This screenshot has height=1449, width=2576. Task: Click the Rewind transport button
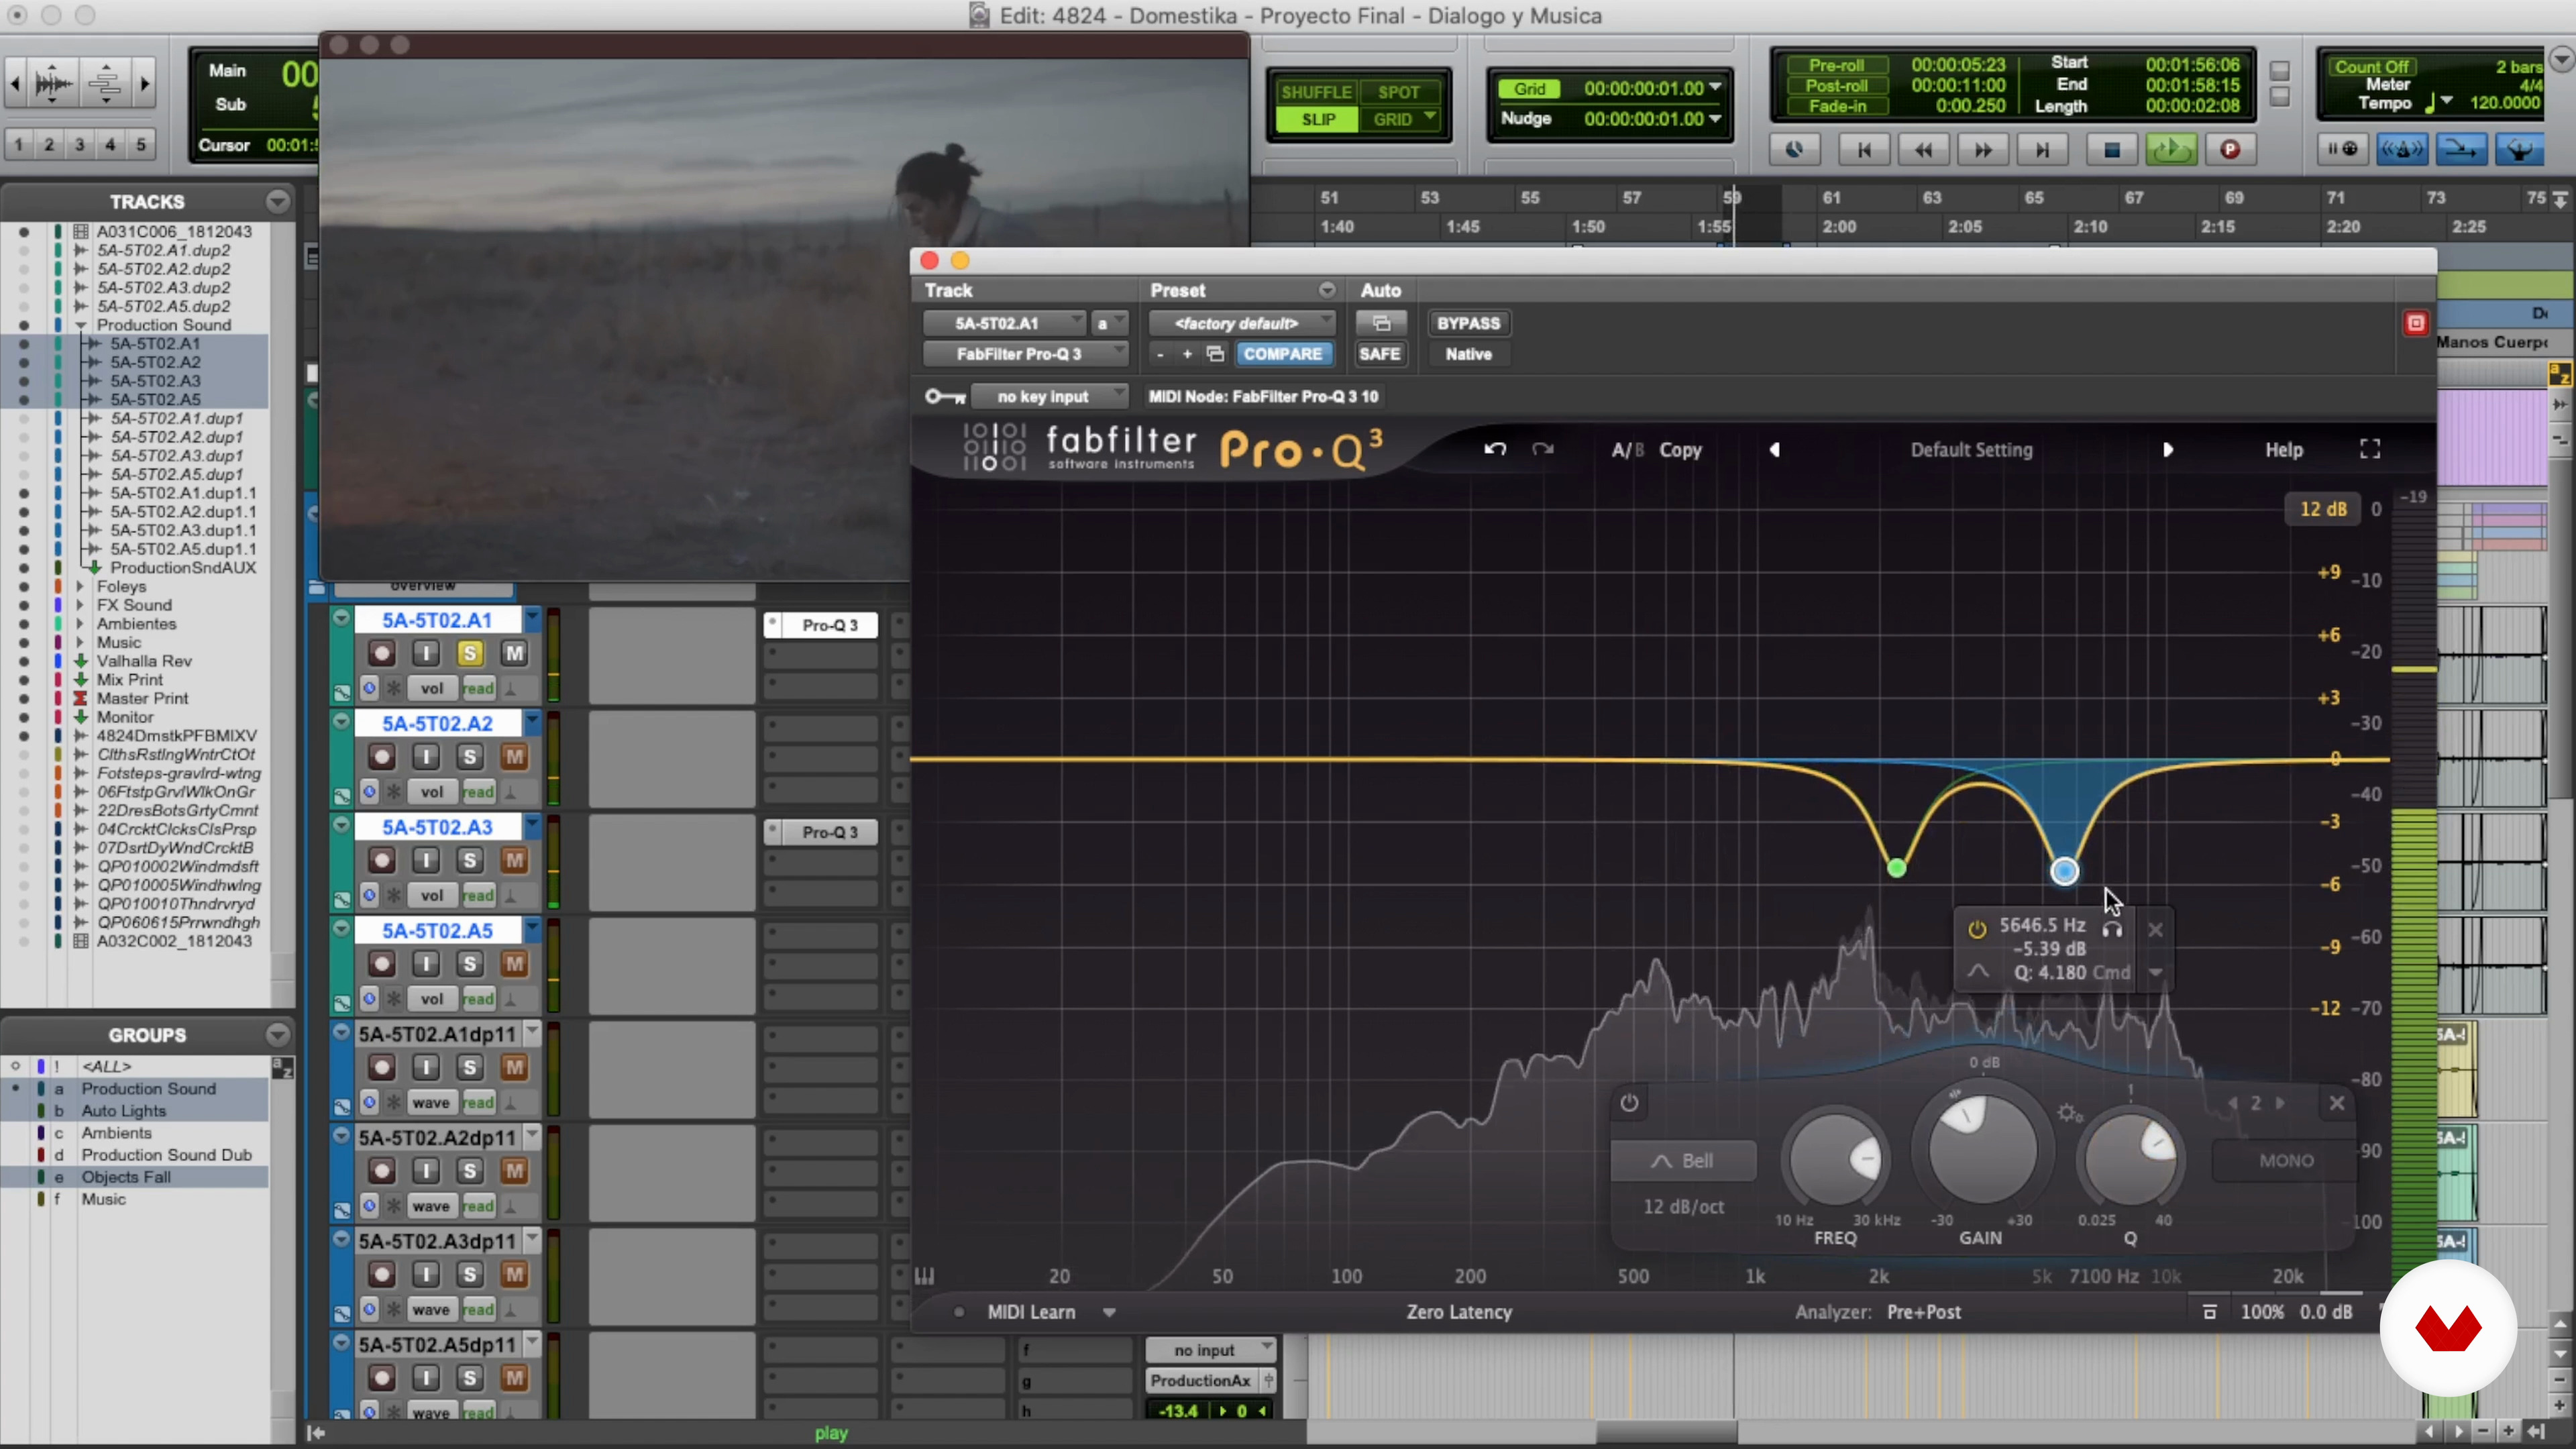[x=1923, y=150]
